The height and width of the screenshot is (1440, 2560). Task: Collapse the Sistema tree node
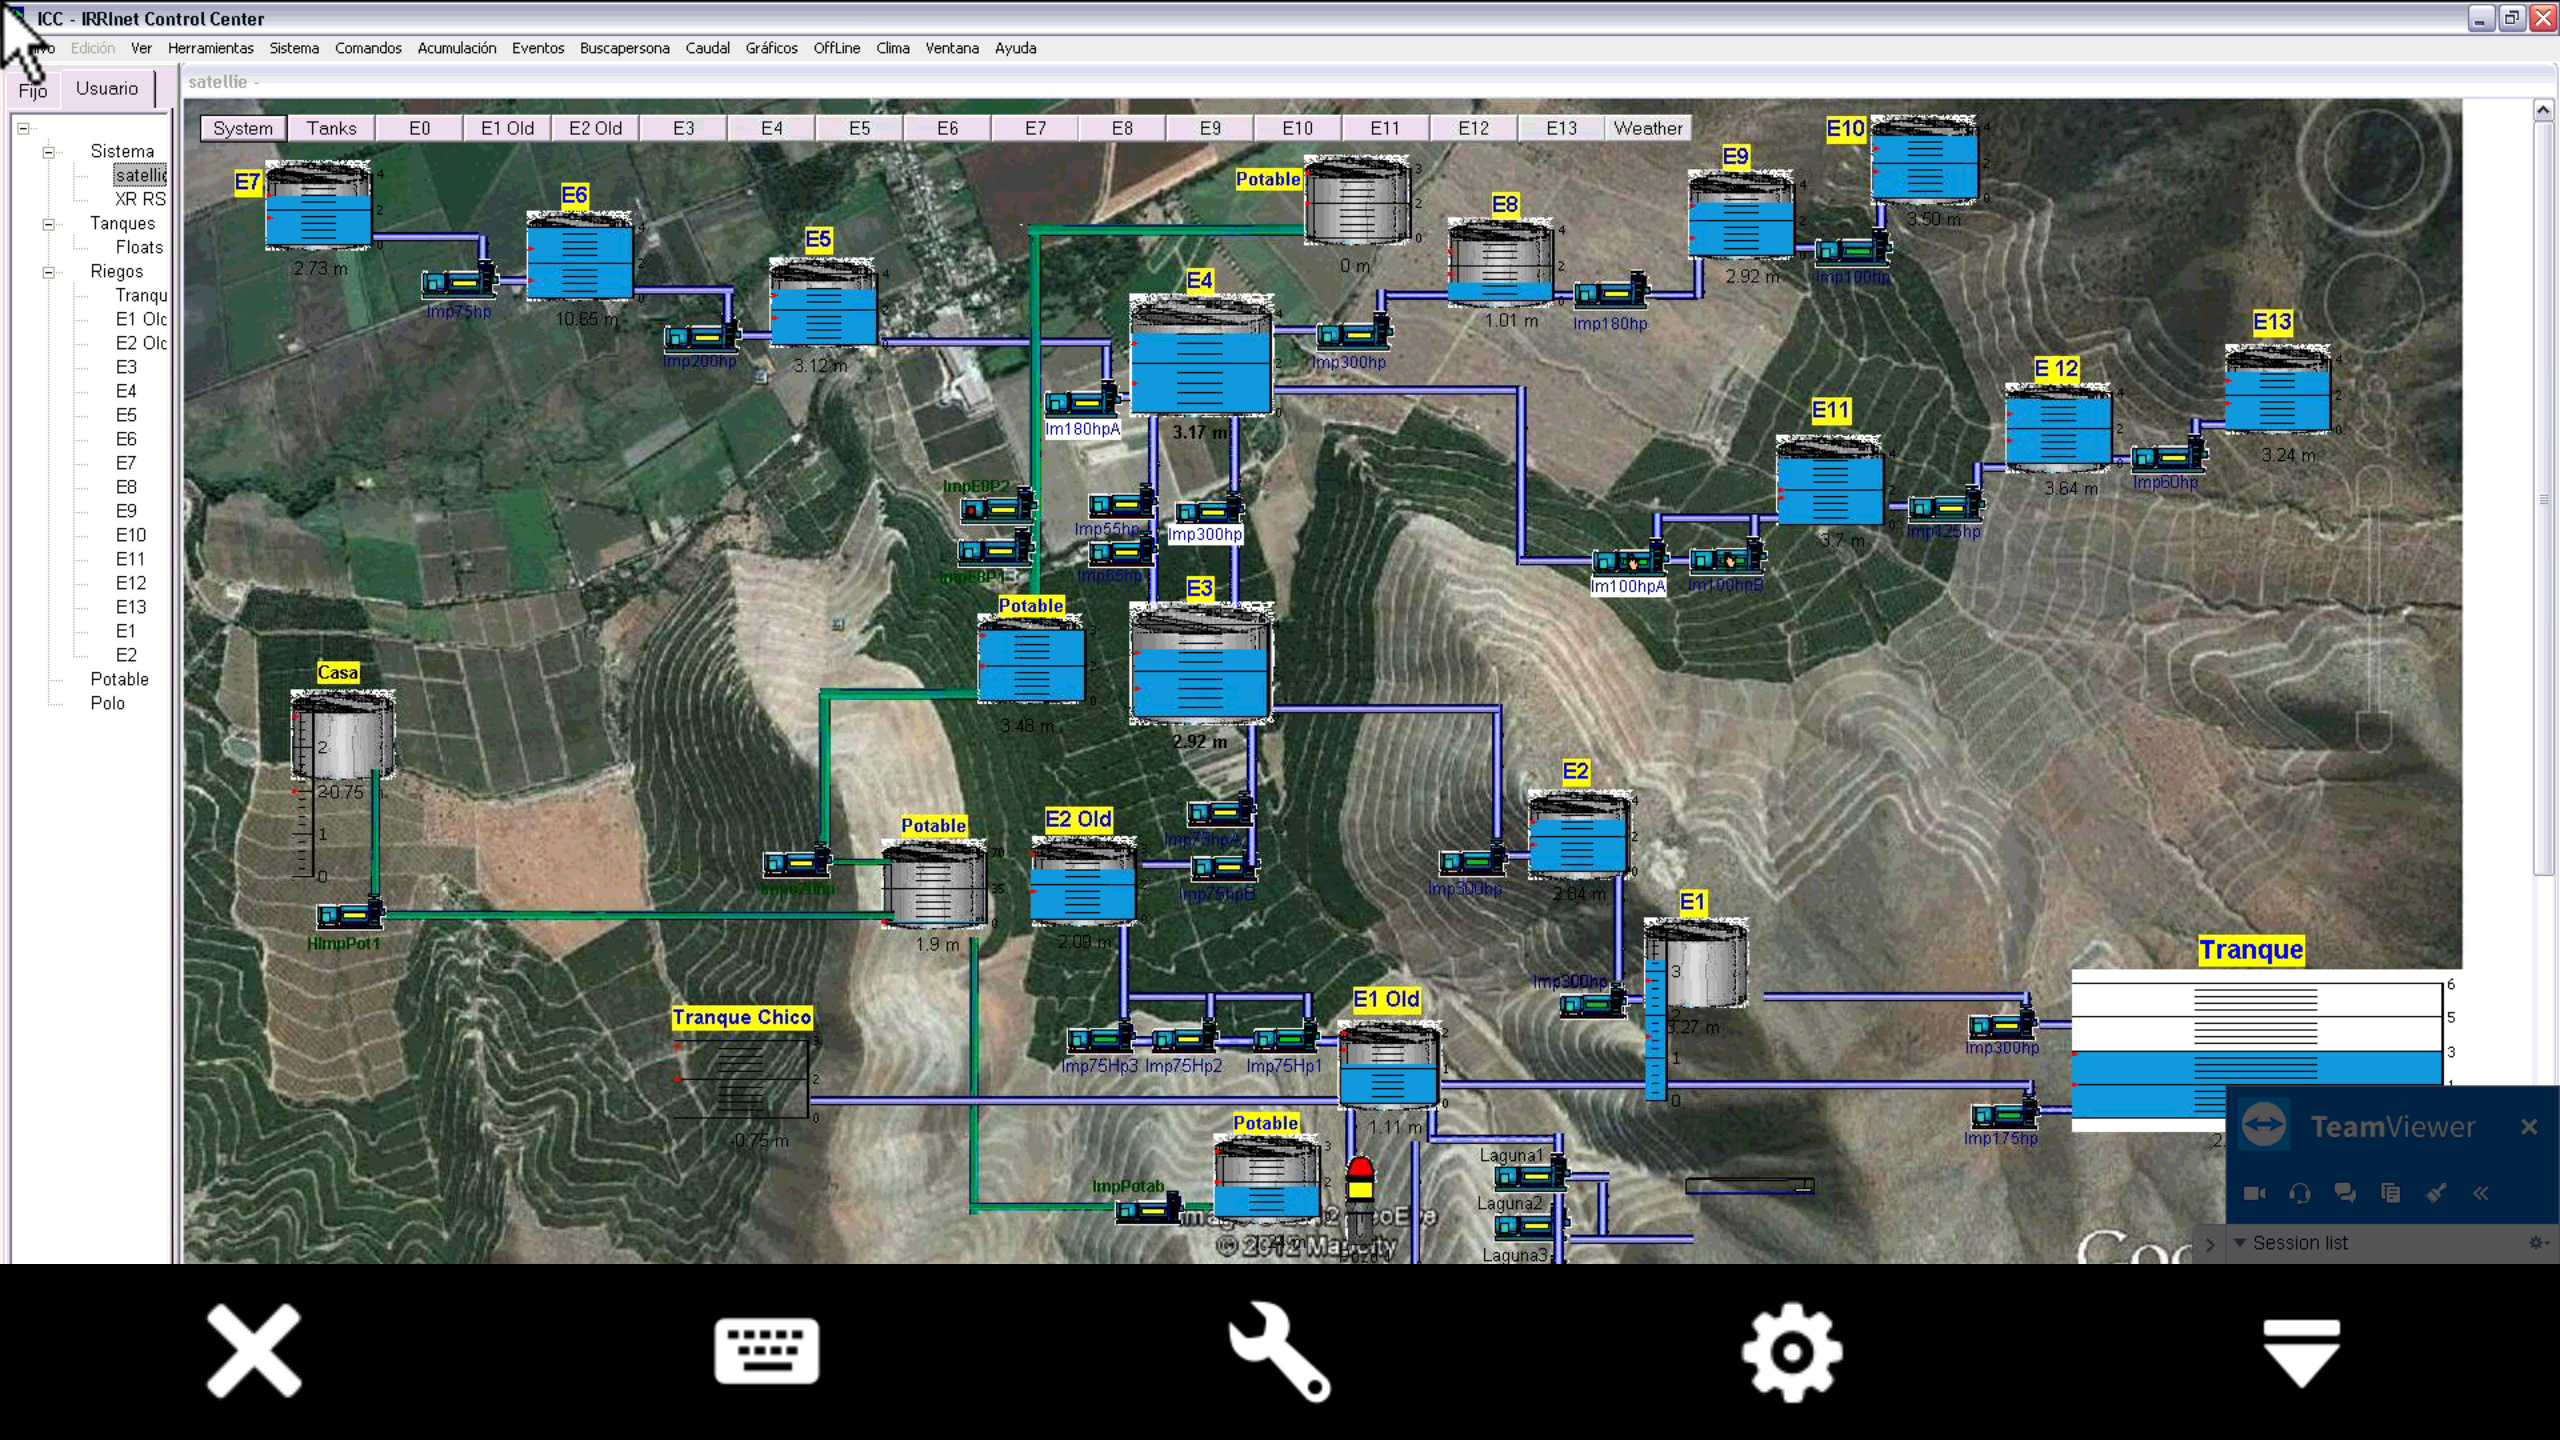(x=48, y=152)
